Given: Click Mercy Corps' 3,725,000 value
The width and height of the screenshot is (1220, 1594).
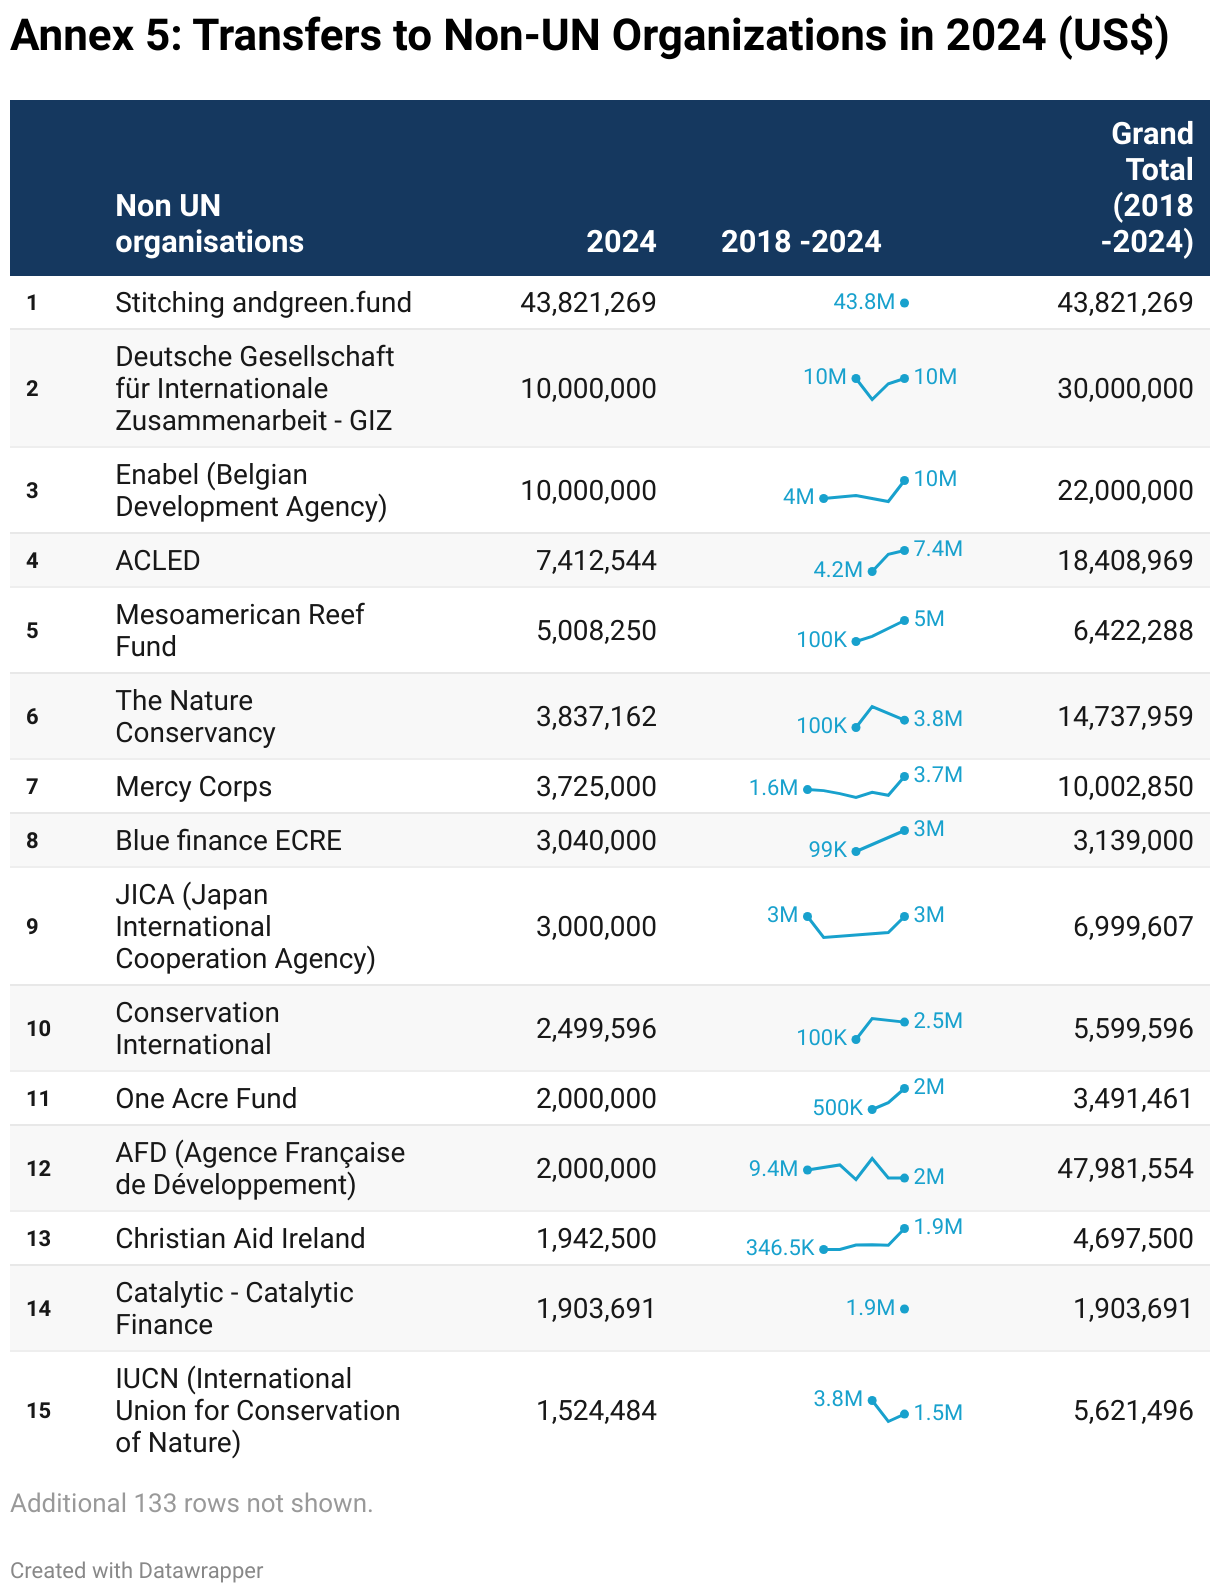Looking at the screenshot, I should point(596,787).
